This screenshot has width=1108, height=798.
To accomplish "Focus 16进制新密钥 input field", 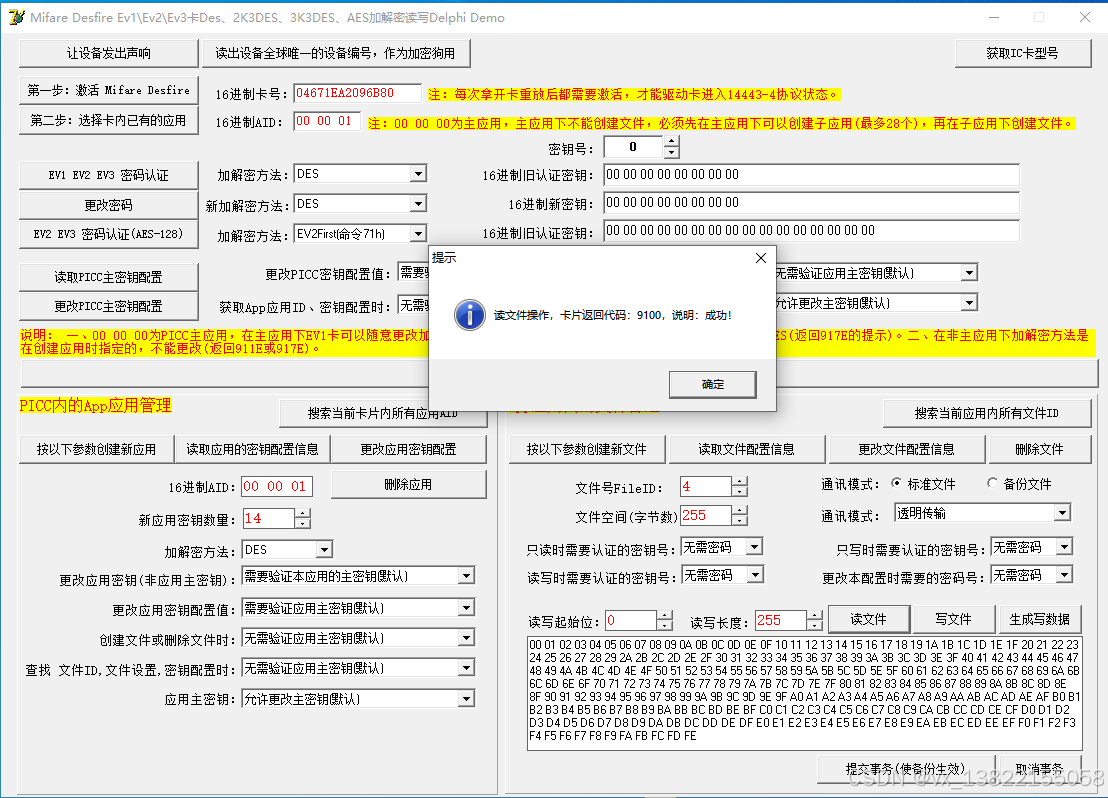I will point(811,203).
